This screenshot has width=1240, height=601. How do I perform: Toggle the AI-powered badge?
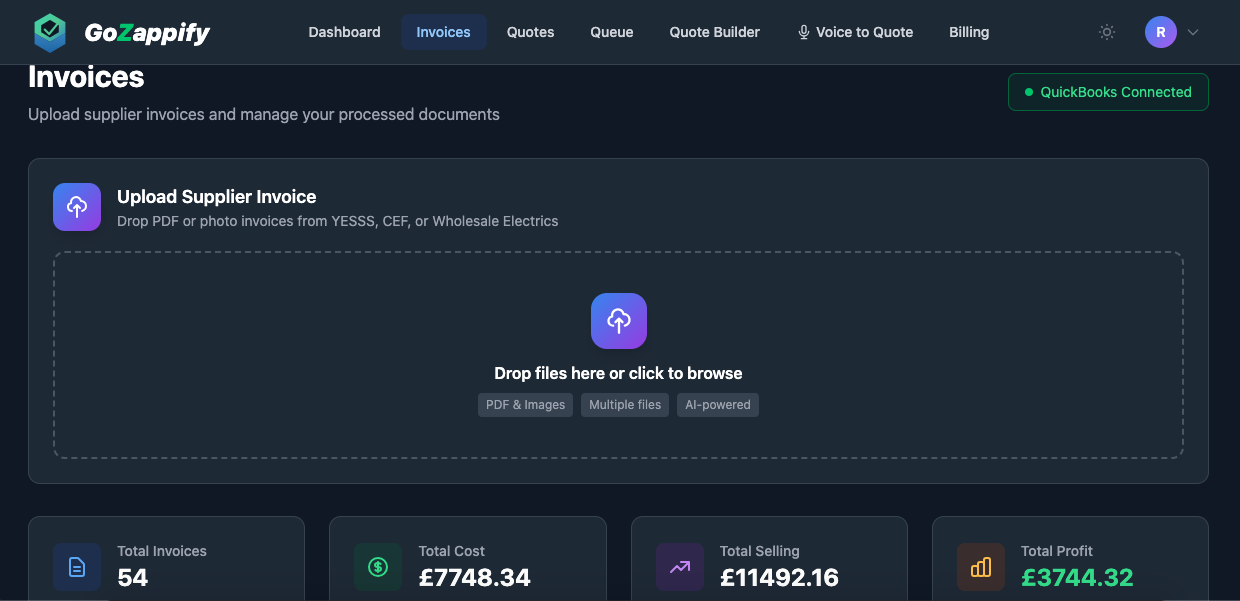pos(717,405)
